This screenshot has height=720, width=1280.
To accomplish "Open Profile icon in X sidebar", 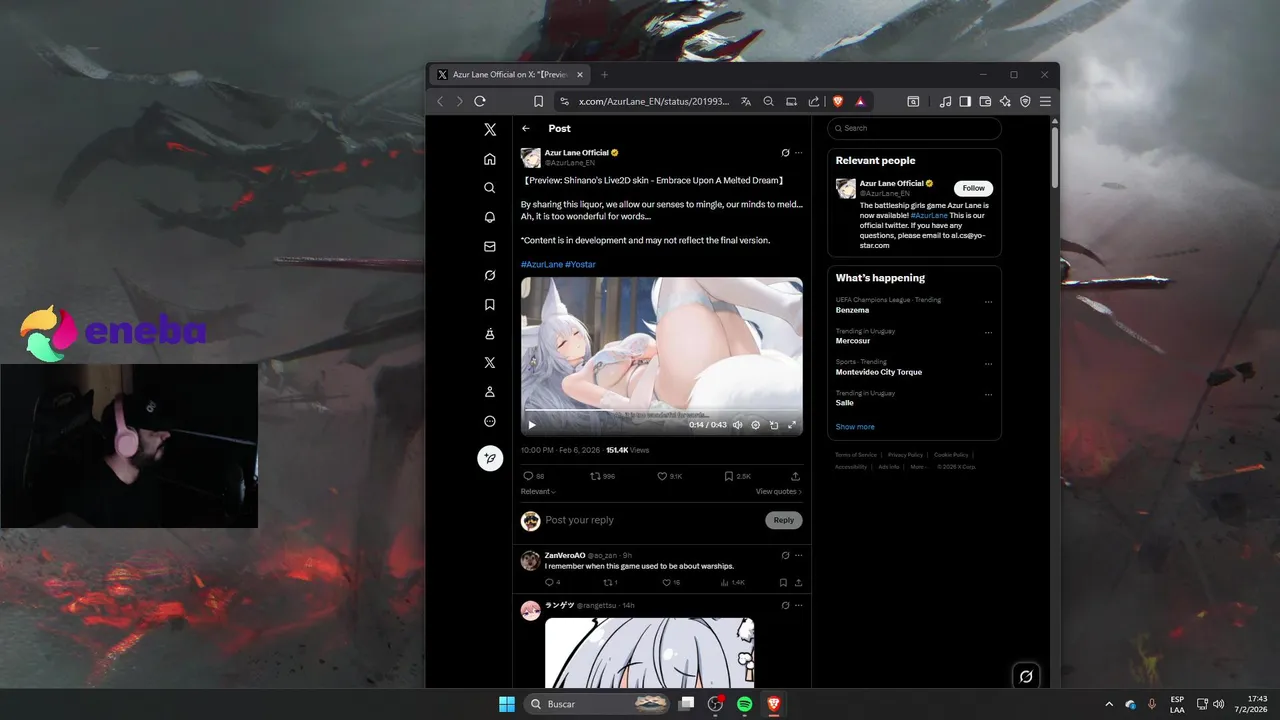I will tap(490, 392).
